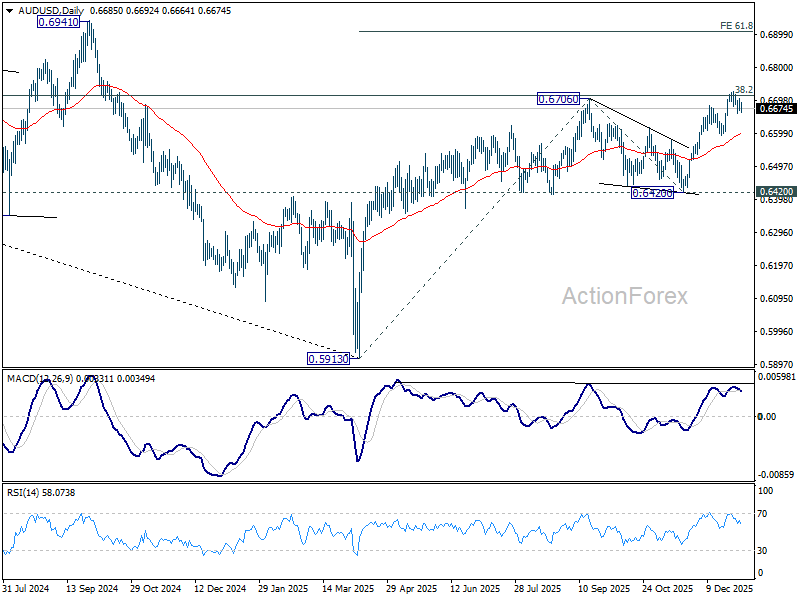Select the 0.69410 high price label
The height and width of the screenshot is (600, 800).
[58, 20]
